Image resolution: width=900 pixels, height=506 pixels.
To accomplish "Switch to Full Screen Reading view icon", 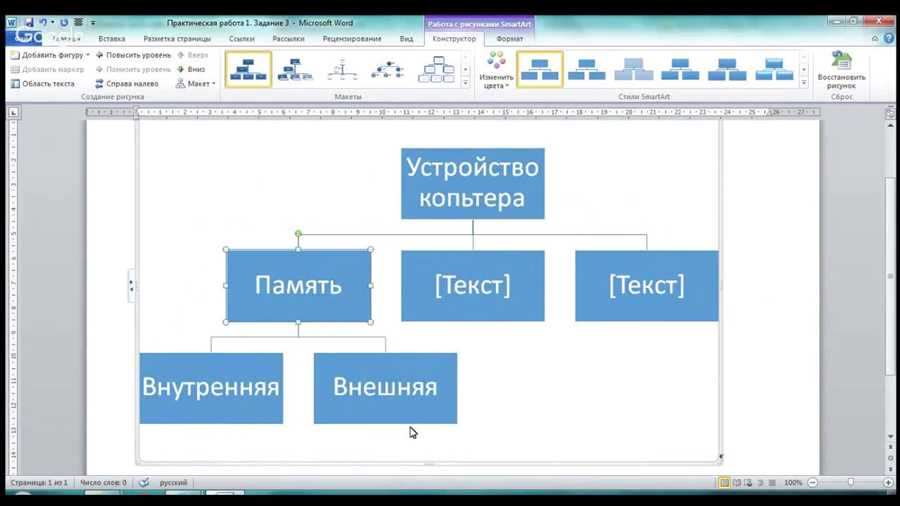I will tap(736, 482).
